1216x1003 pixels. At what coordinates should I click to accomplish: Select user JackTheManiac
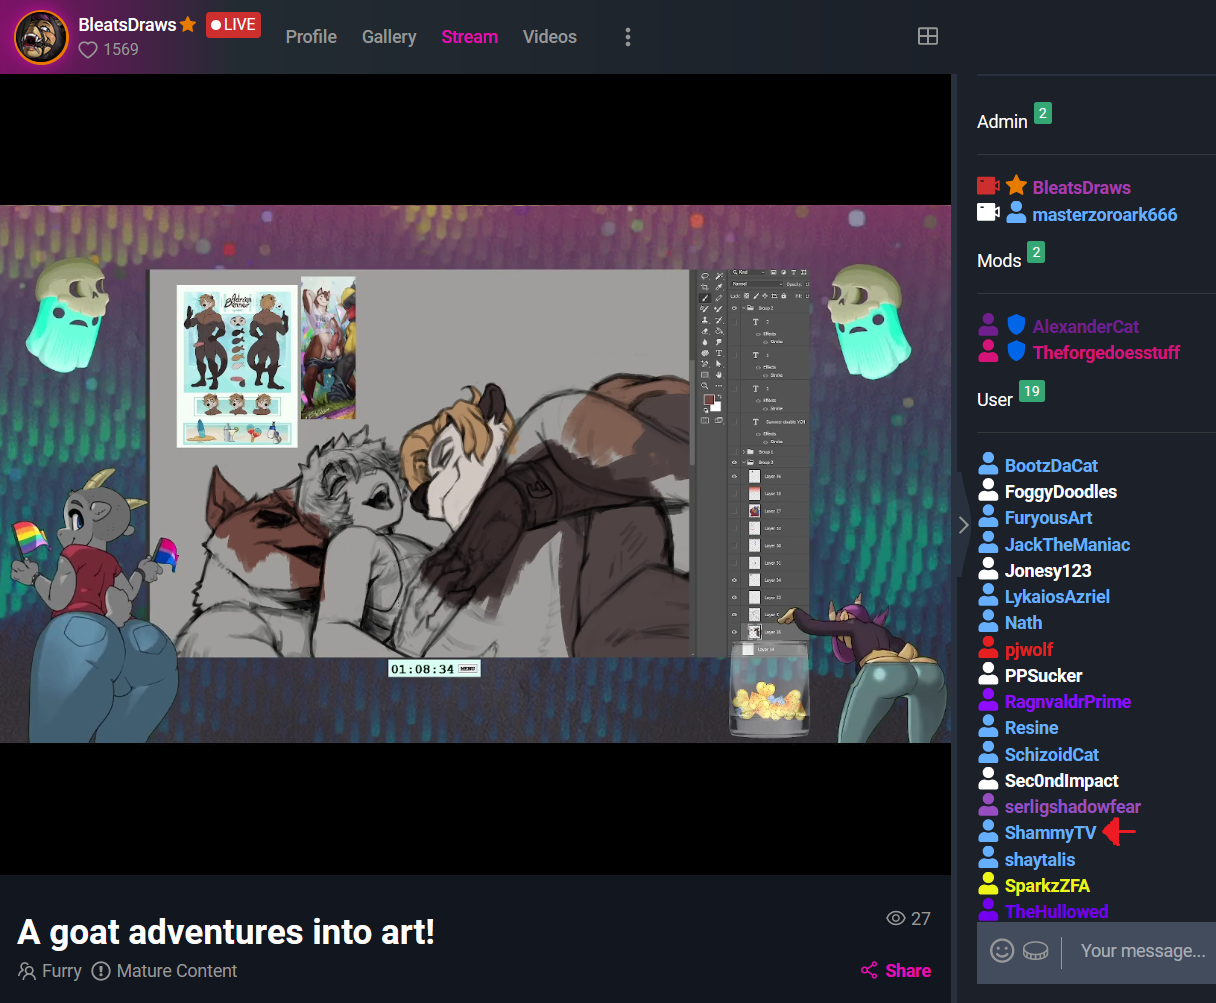click(x=1067, y=545)
